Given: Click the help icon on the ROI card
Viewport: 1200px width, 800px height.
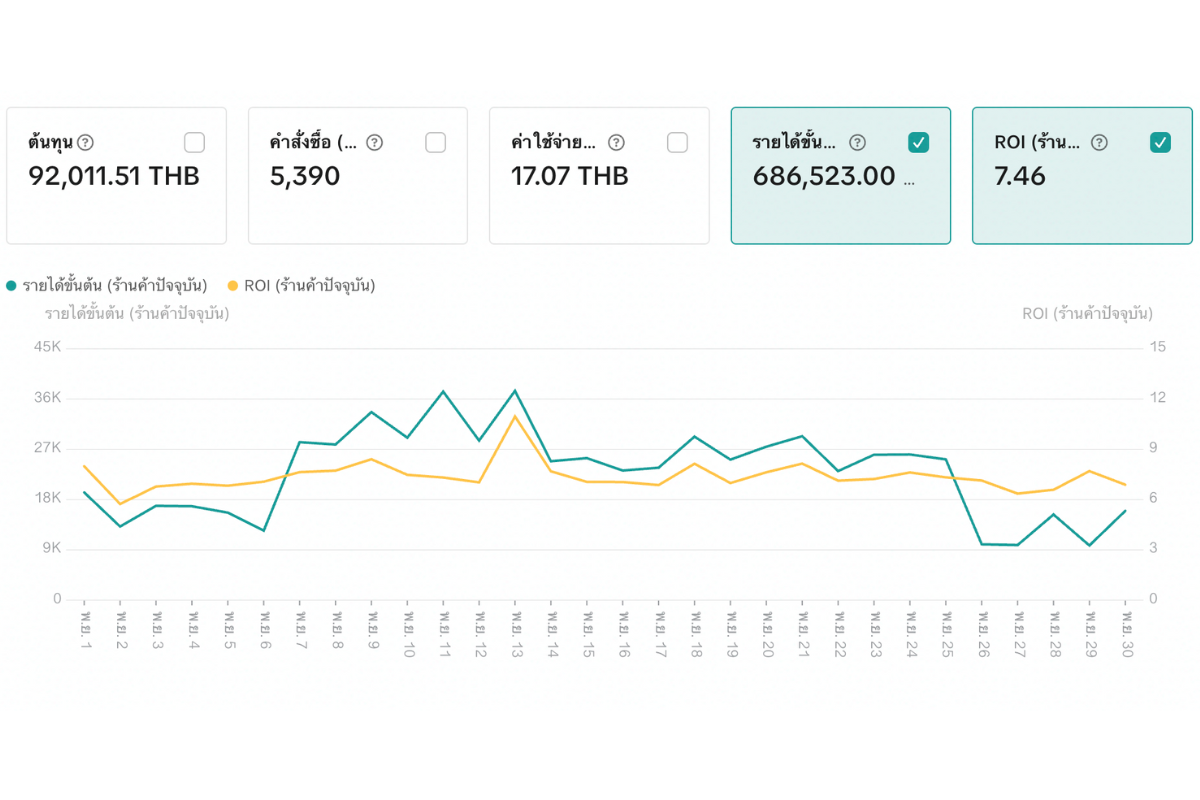Looking at the screenshot, I should tap(1099, 143).
